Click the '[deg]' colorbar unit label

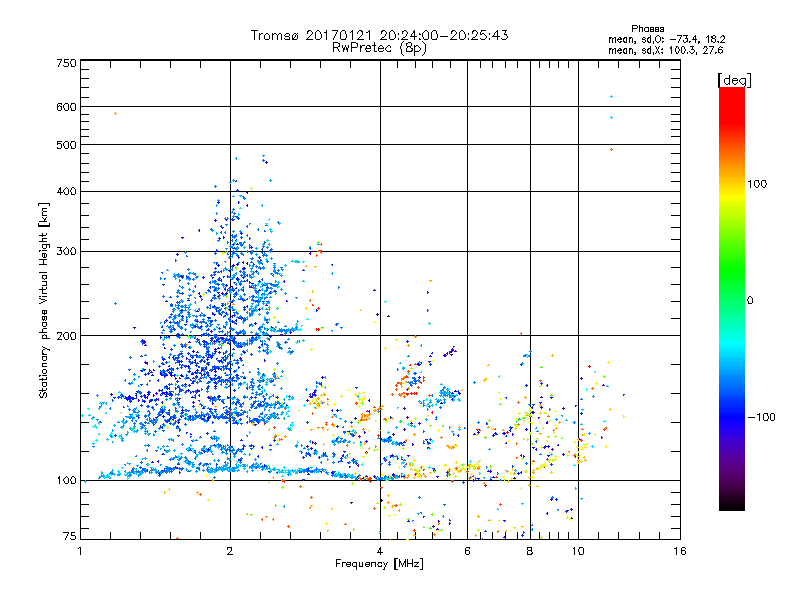[734, 80]
